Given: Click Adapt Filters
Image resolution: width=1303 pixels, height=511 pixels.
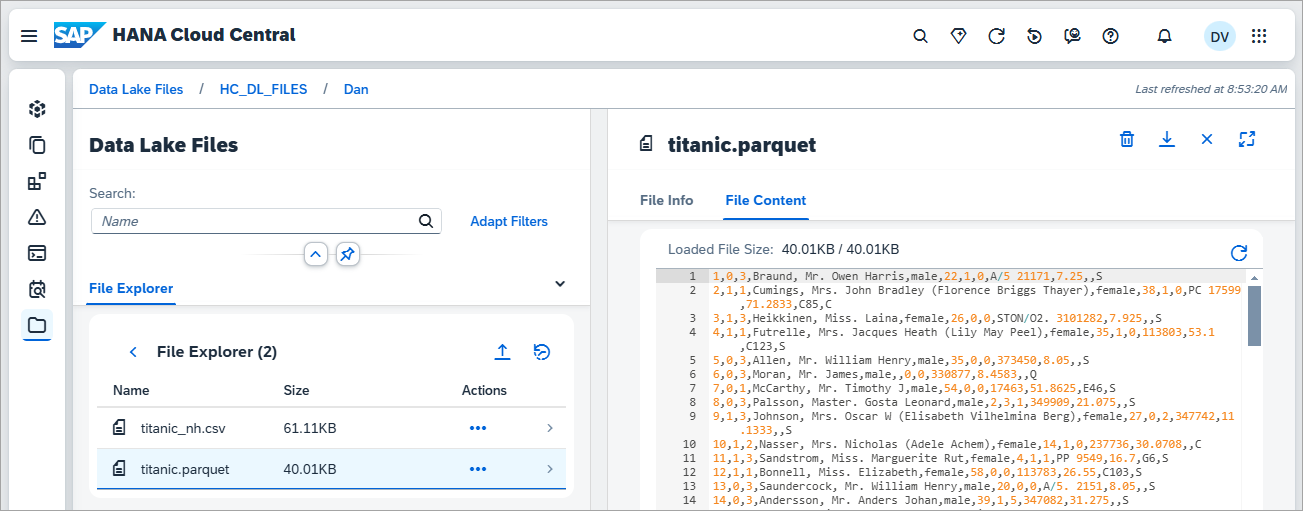Looking at the screenshot, I should coord(509,221).
